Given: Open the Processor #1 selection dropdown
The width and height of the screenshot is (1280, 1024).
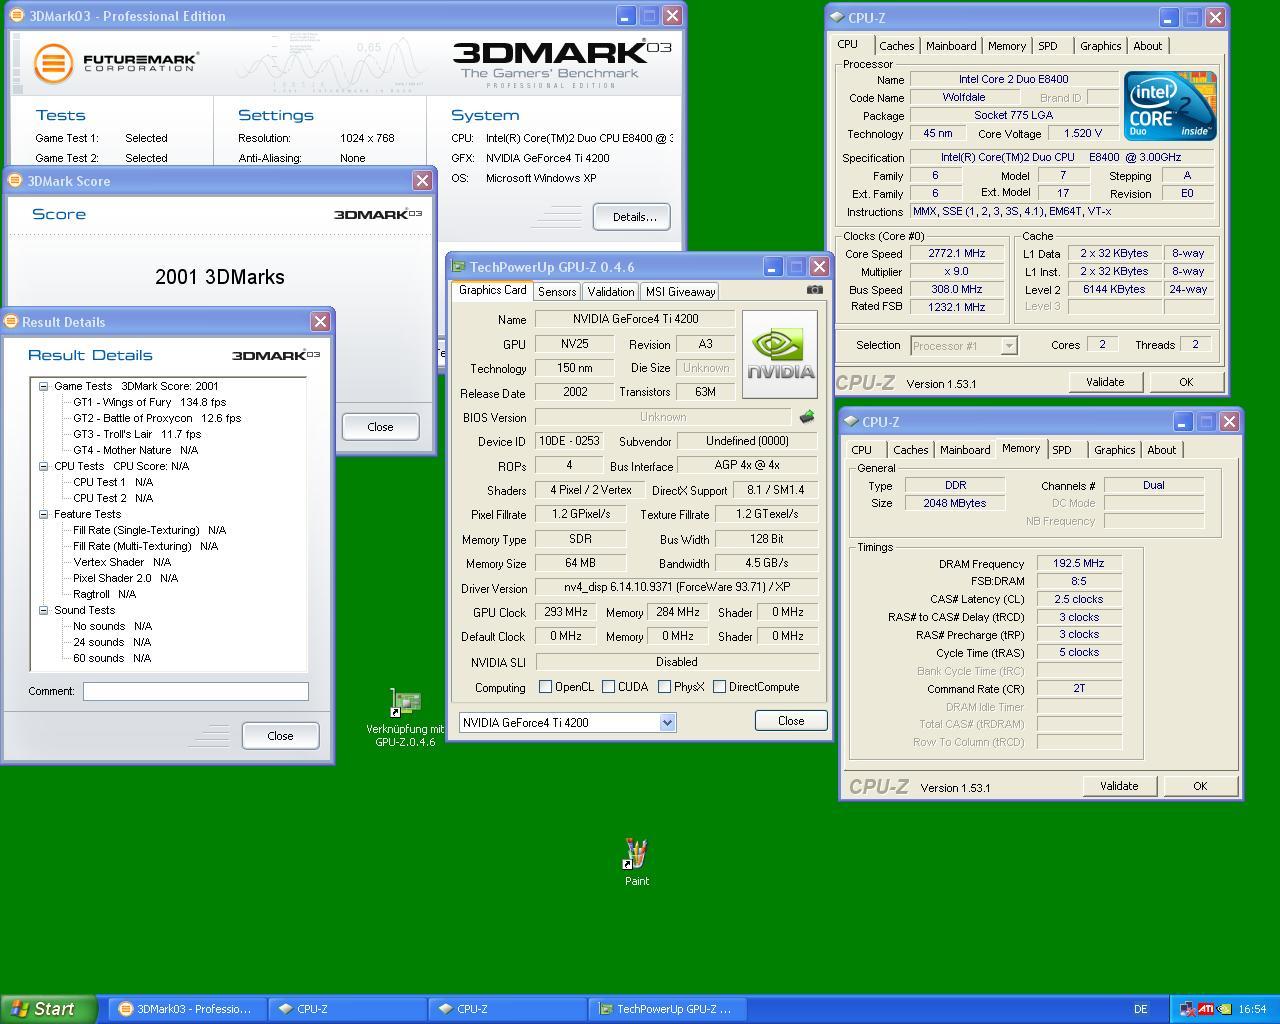Looking at the screenshot, I should [x=1009, y=345].
